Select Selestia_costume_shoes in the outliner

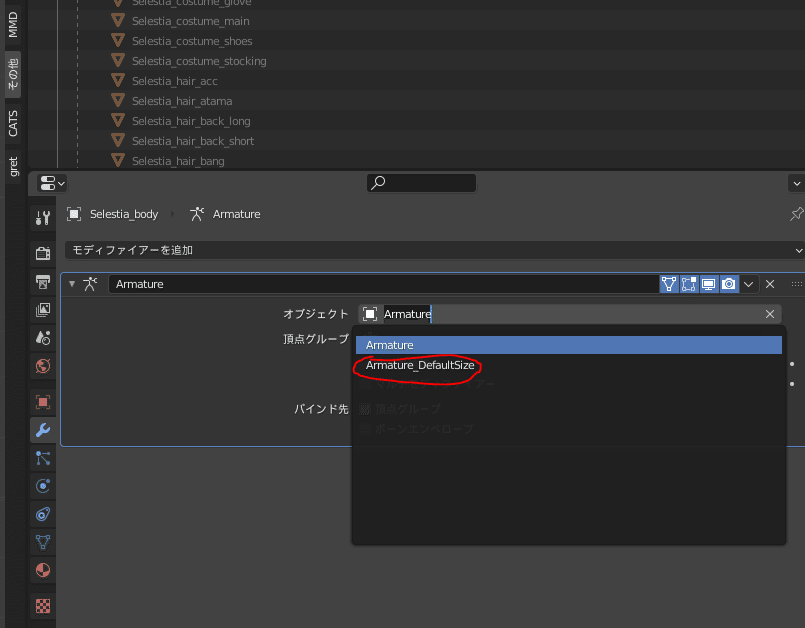pyautogui.click(x=192, y=41)
